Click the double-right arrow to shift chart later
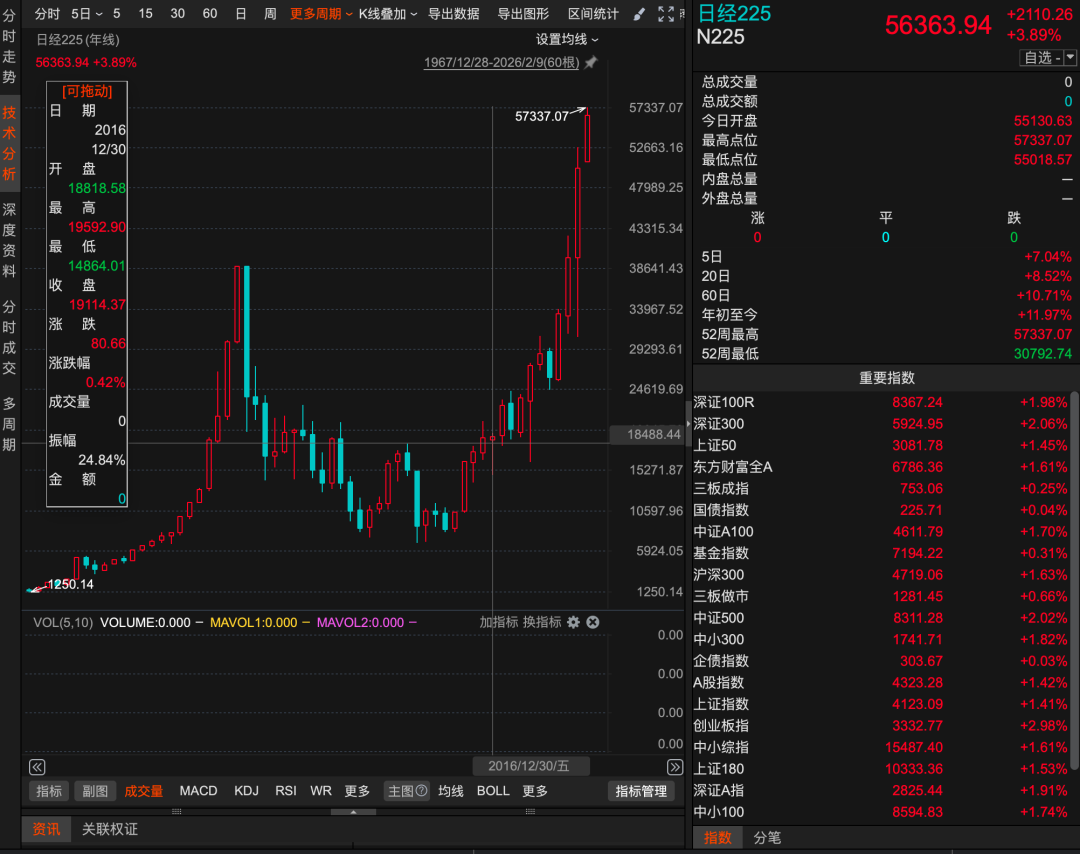This screenshot has height=854, width=1080. tap(675, 767)
